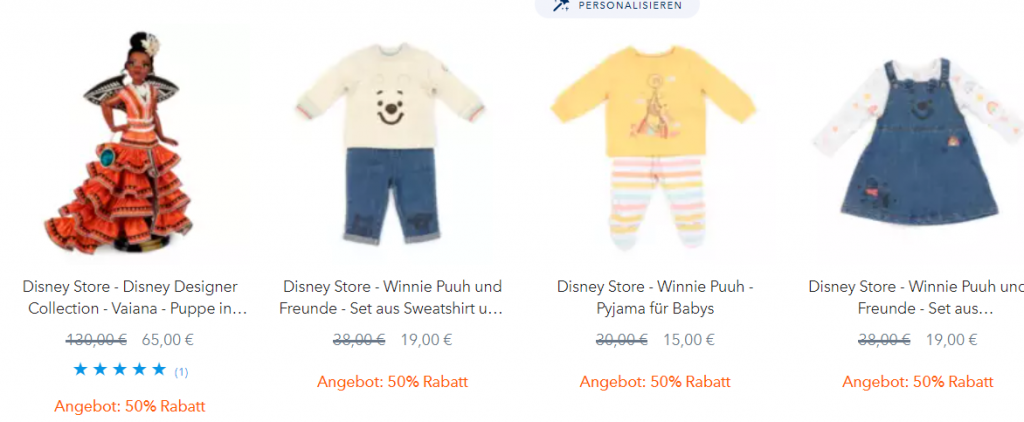
Task: Click the 50% Rabatt offer under pyjama
Action: 655,381
